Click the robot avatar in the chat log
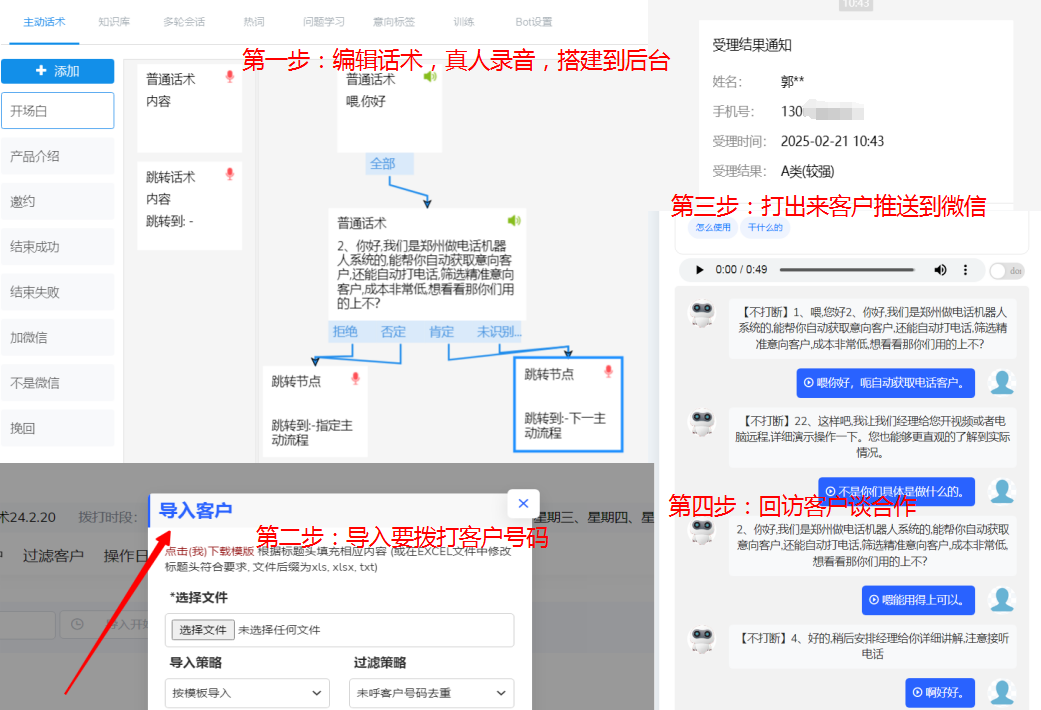Image resolution: width=1041 pixels, height=710 pixels. tap(703, 313)
